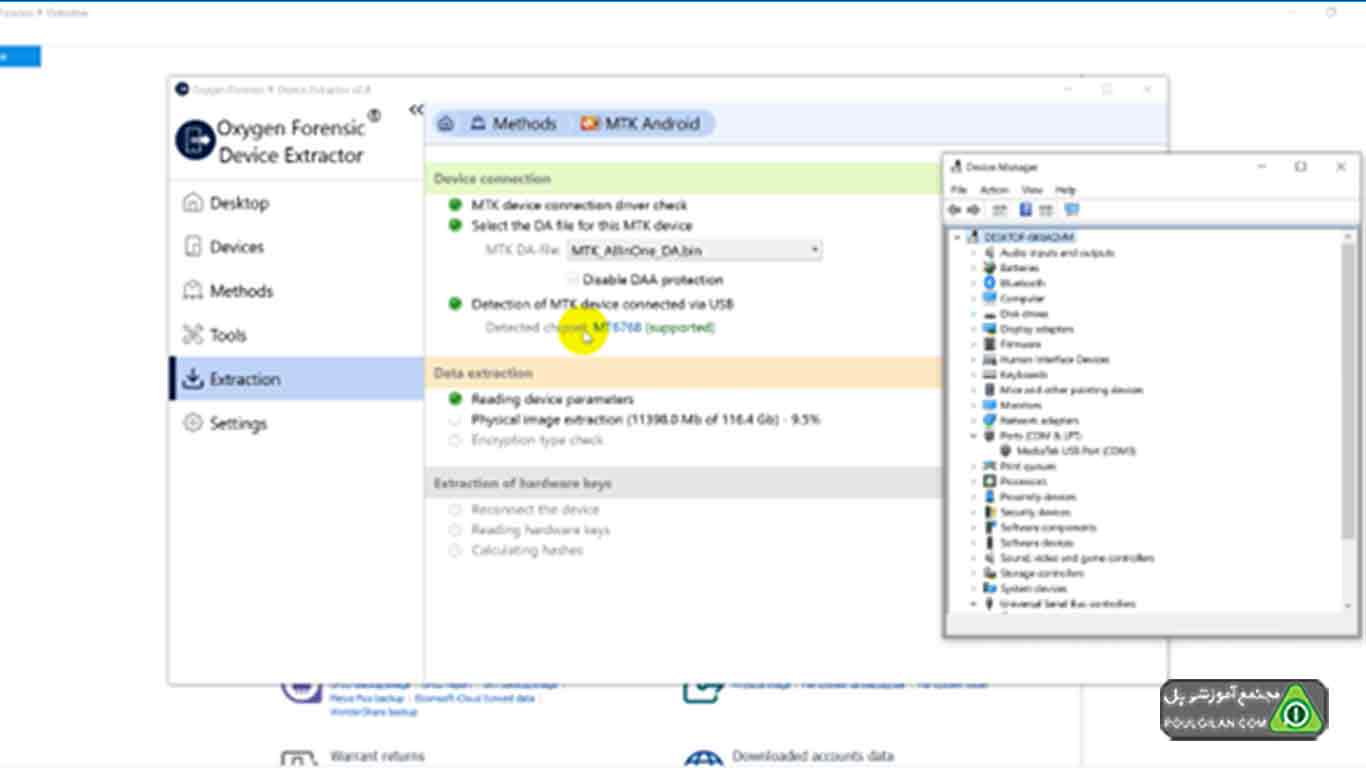Click the Monitors category icon in Device Manager
This screenshot has height=768, width=1366.
coord(990,405)
